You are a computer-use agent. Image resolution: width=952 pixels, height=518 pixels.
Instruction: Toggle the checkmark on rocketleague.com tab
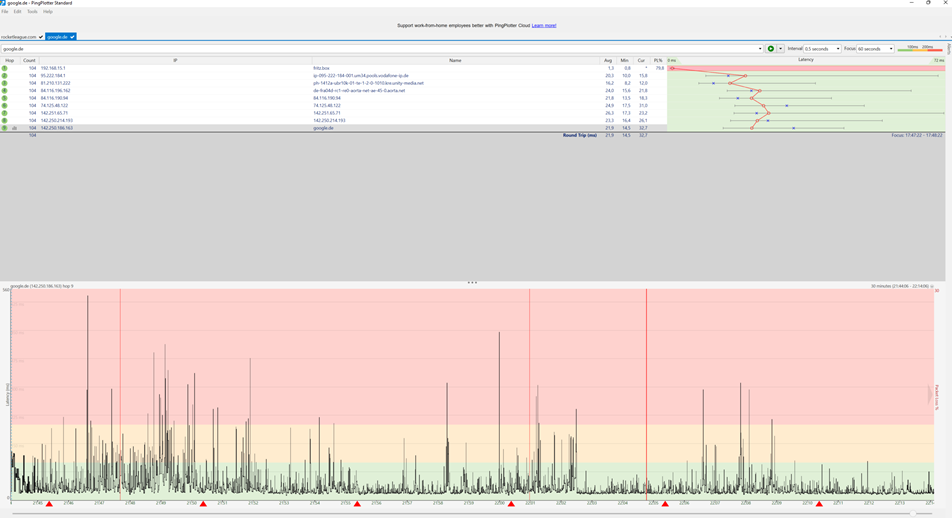pyautogui.click(x=41, y=36)
